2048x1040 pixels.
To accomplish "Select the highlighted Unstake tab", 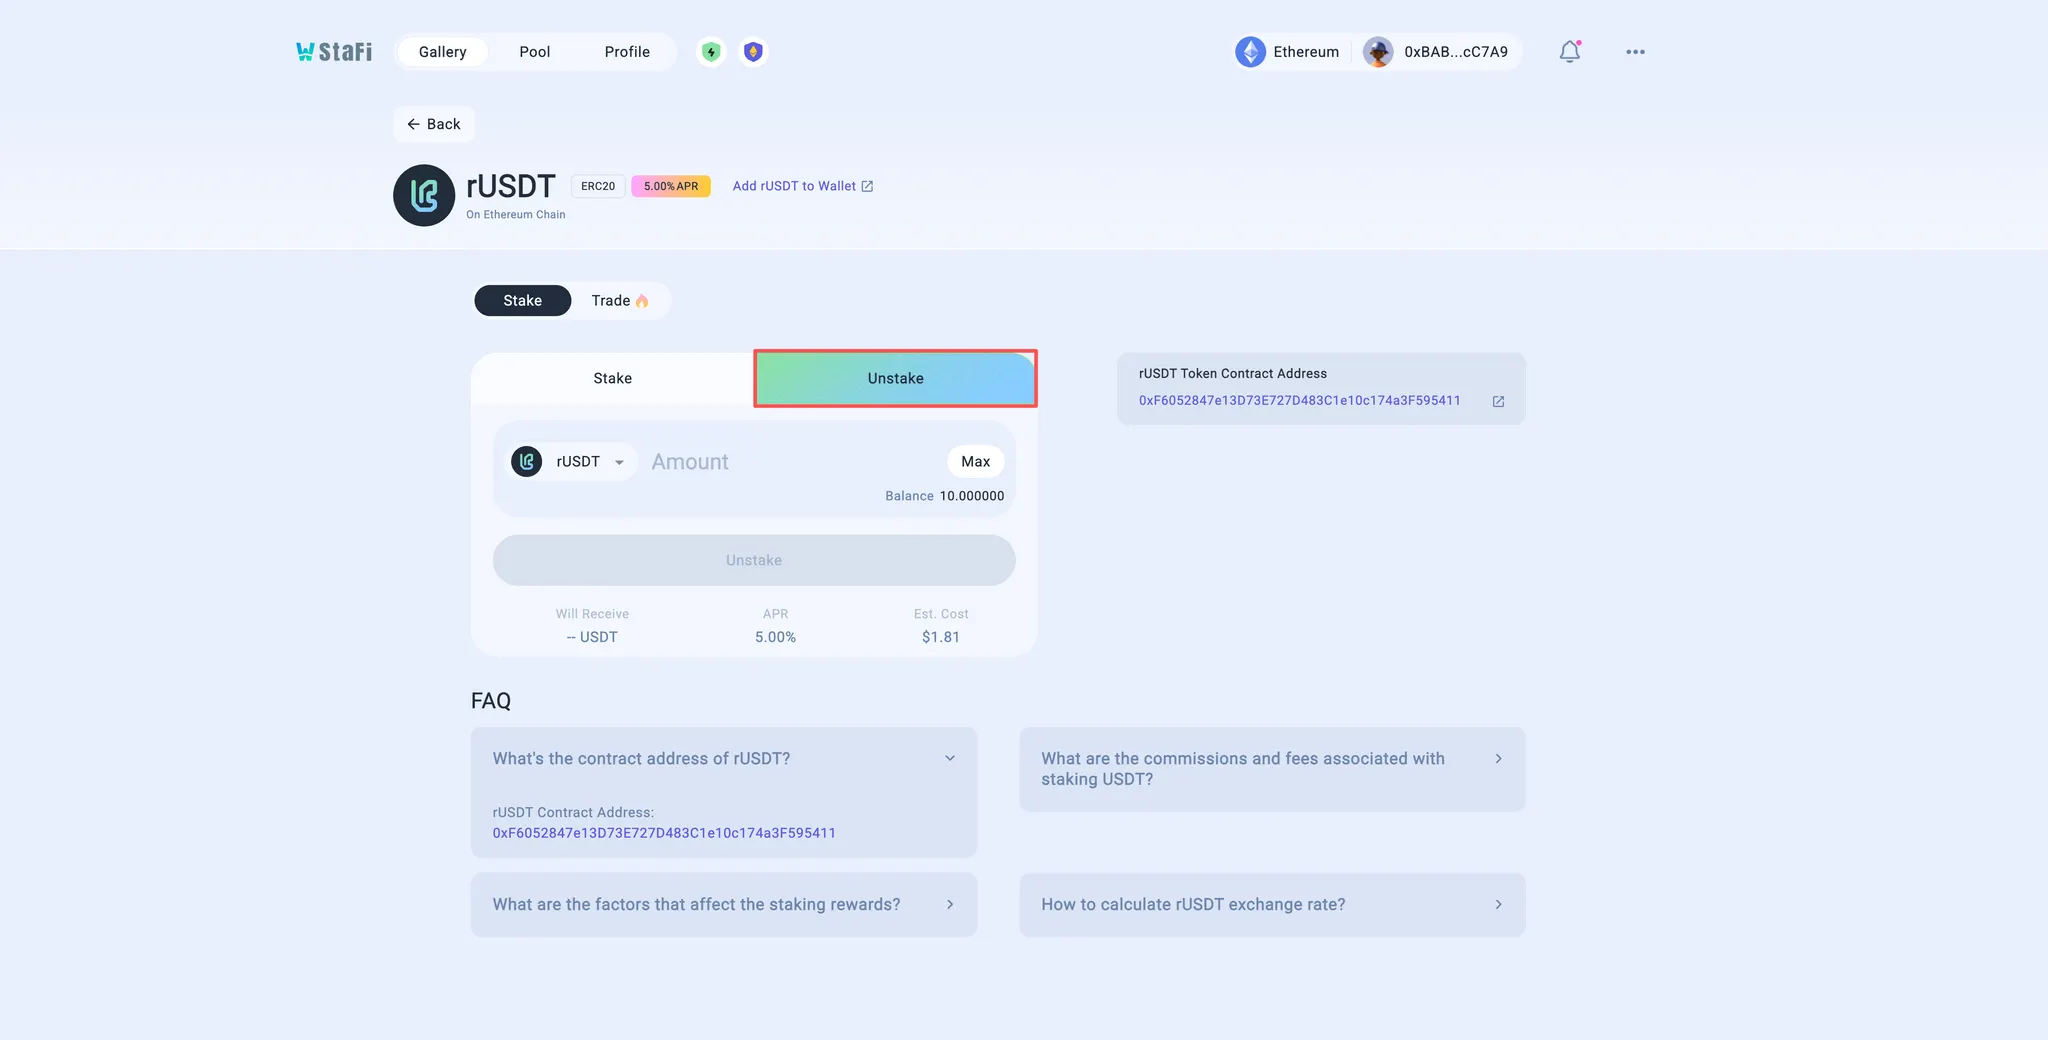I will (x=895, y=379).
